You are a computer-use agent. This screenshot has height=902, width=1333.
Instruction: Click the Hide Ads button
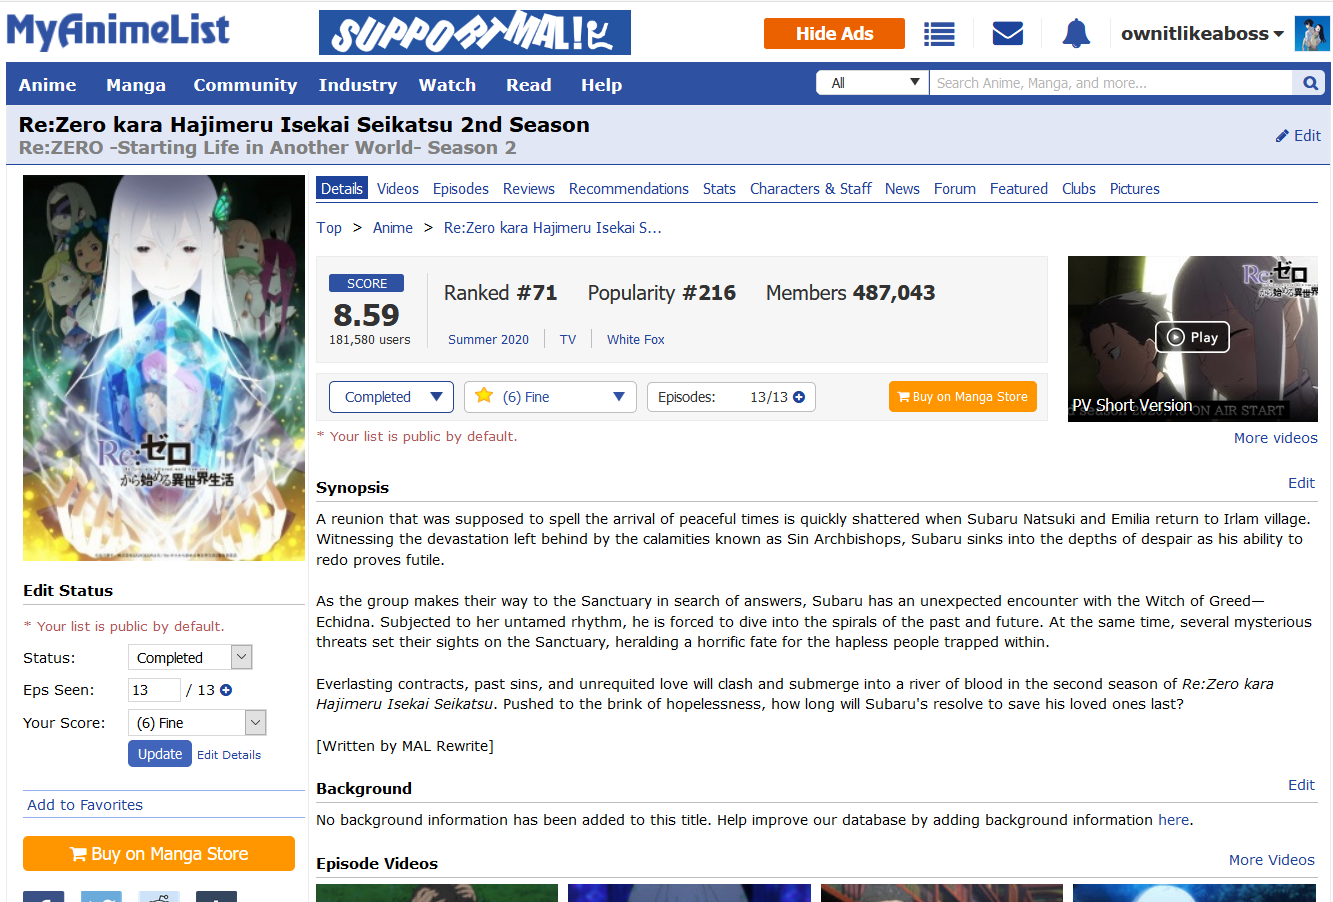(x=834, y=34)
